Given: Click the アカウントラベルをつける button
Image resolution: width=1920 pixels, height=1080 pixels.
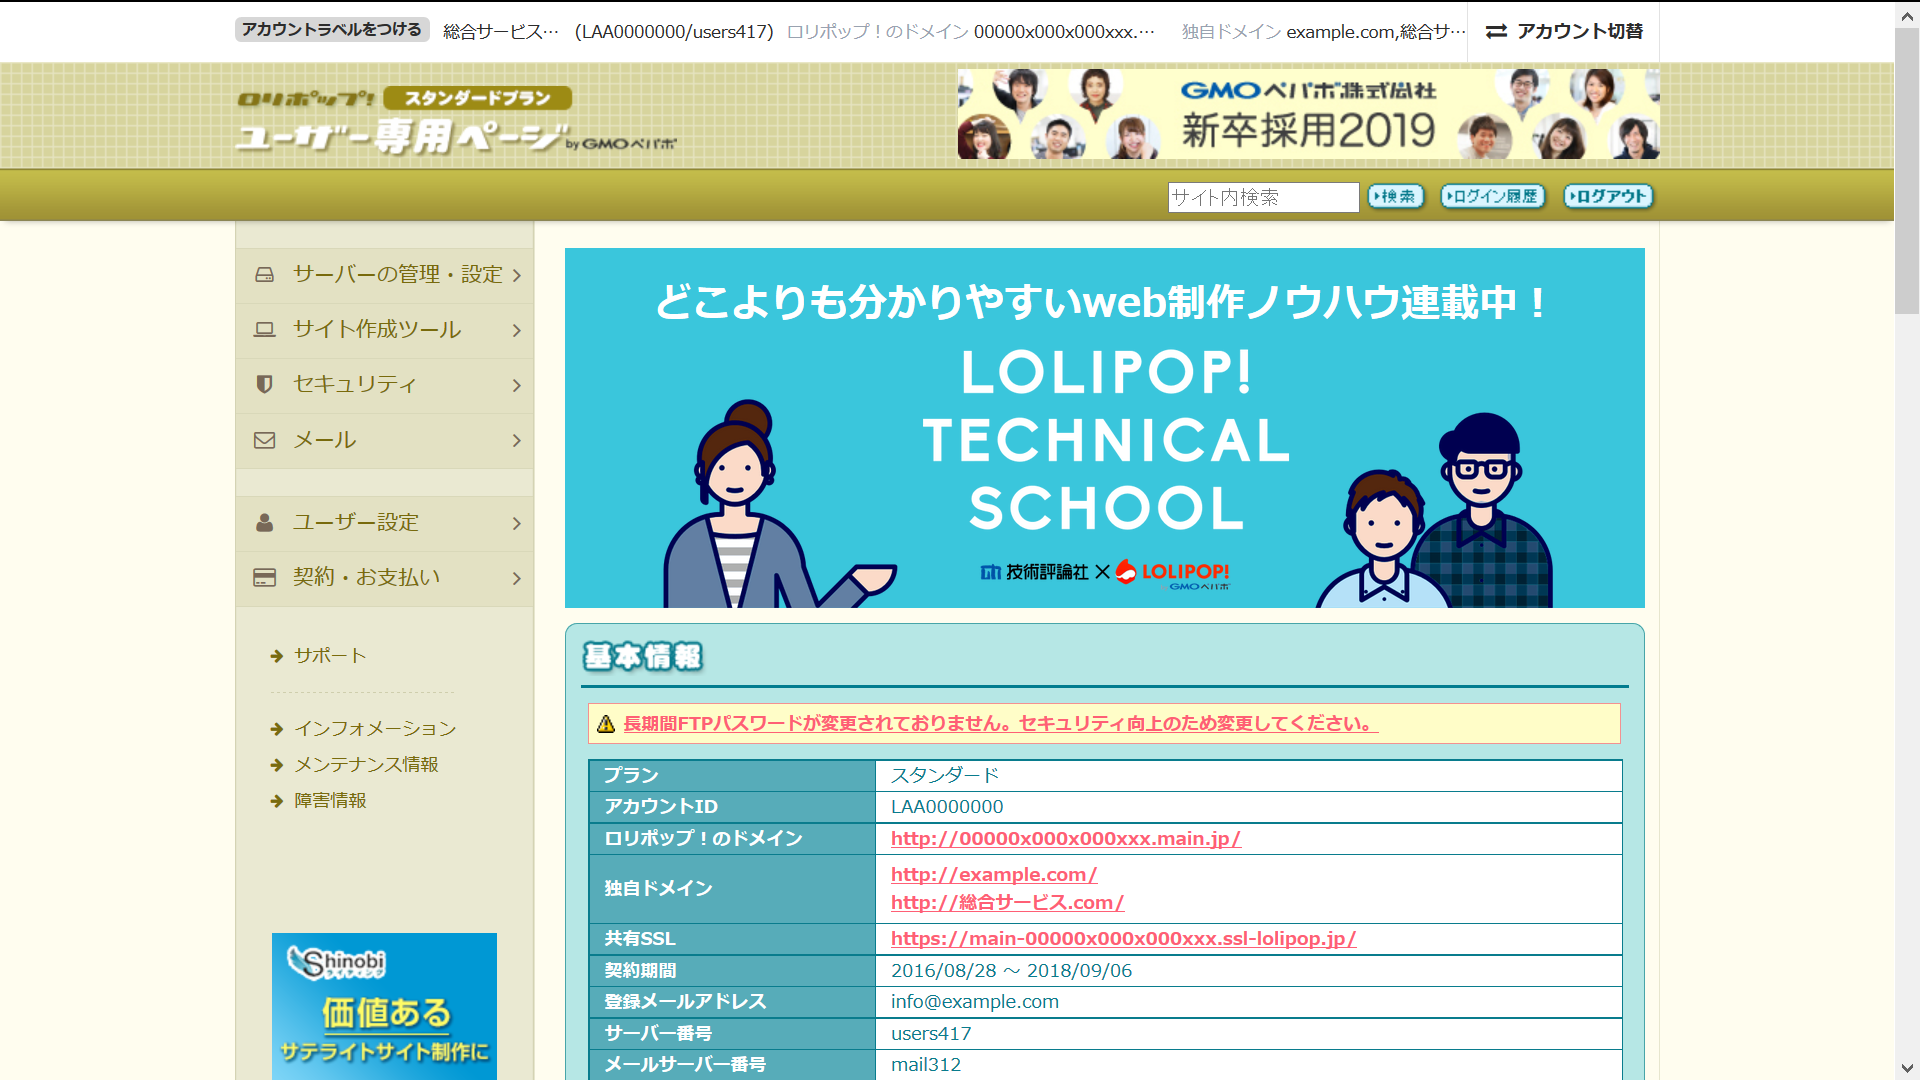Looking at the screenshot, I should click(332, 30).
